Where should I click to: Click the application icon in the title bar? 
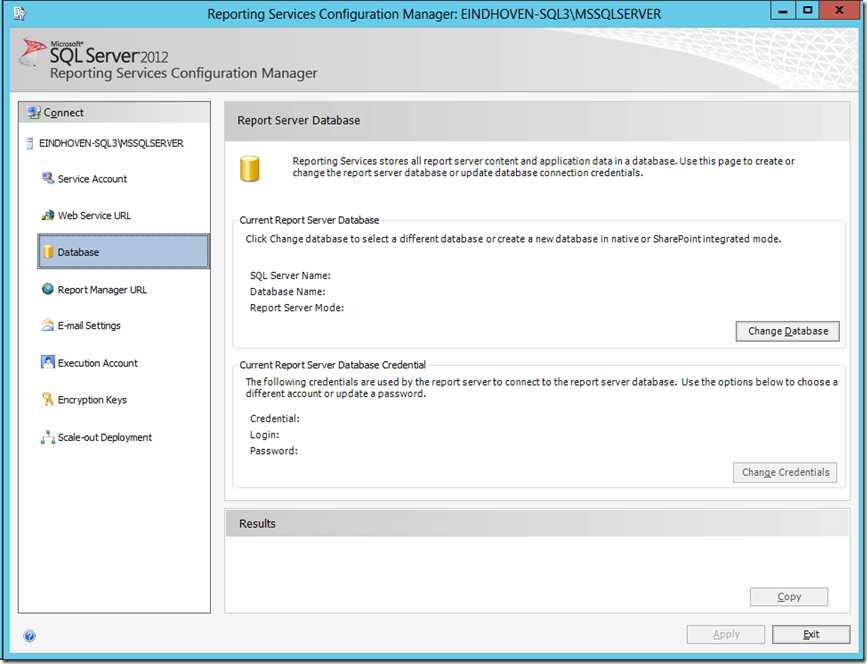click(19, 13)
